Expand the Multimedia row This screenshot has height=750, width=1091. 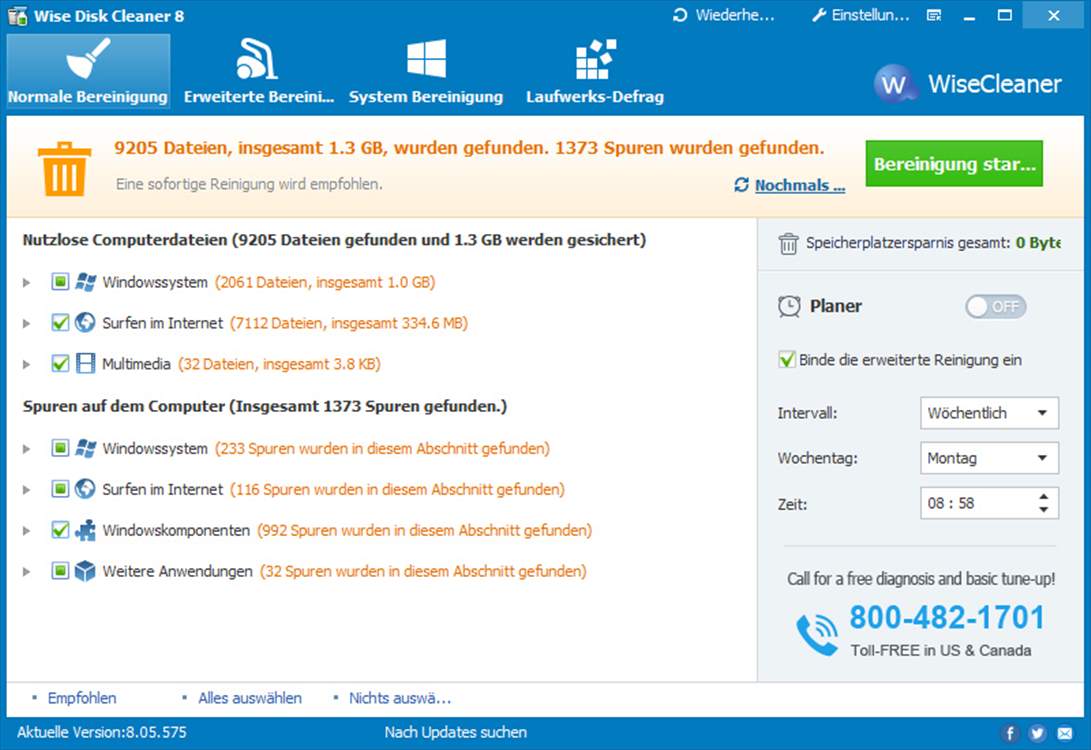[x=26, y=364]
